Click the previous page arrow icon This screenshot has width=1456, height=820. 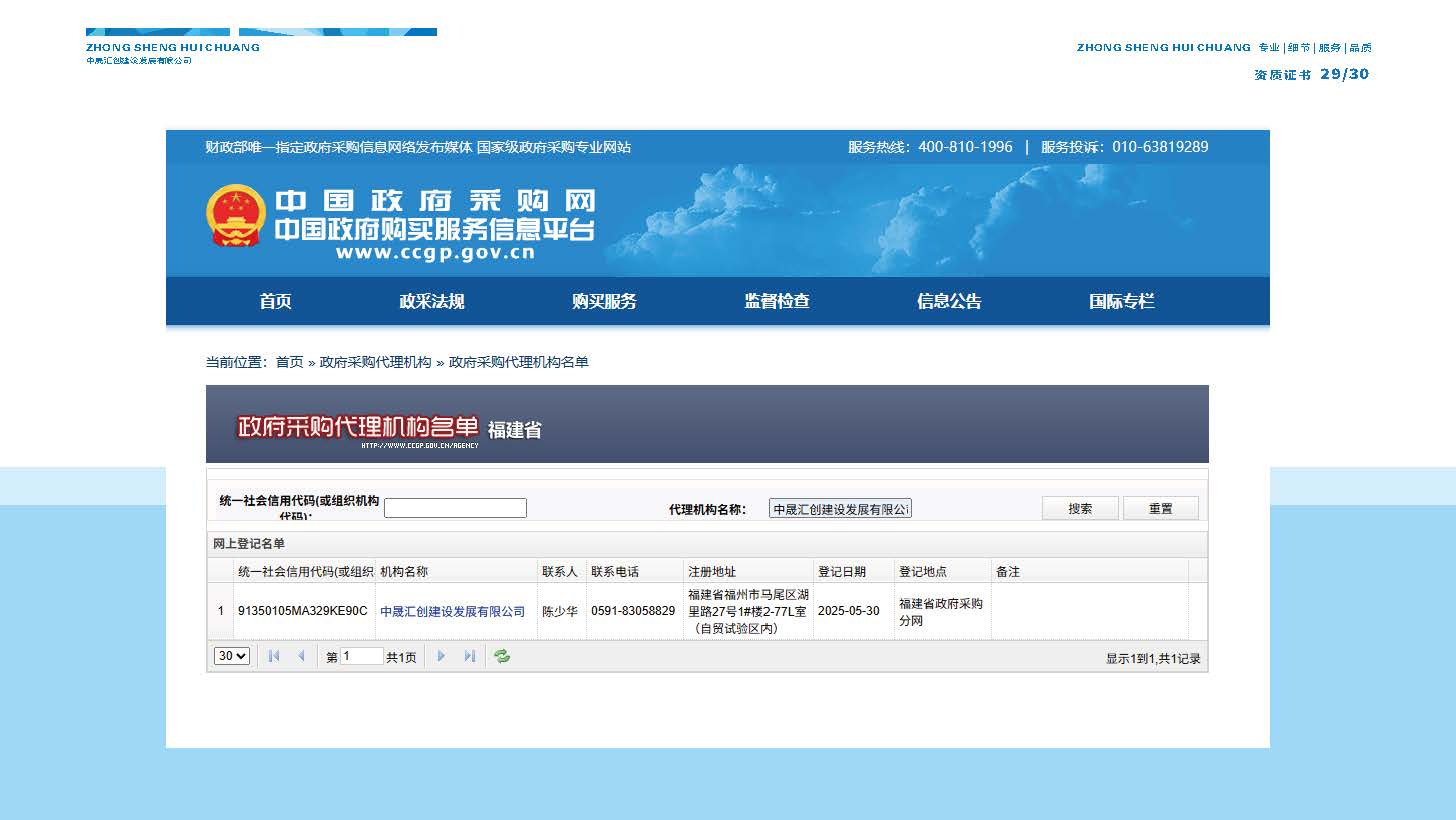pyautogui.click(x=301, y=656)
